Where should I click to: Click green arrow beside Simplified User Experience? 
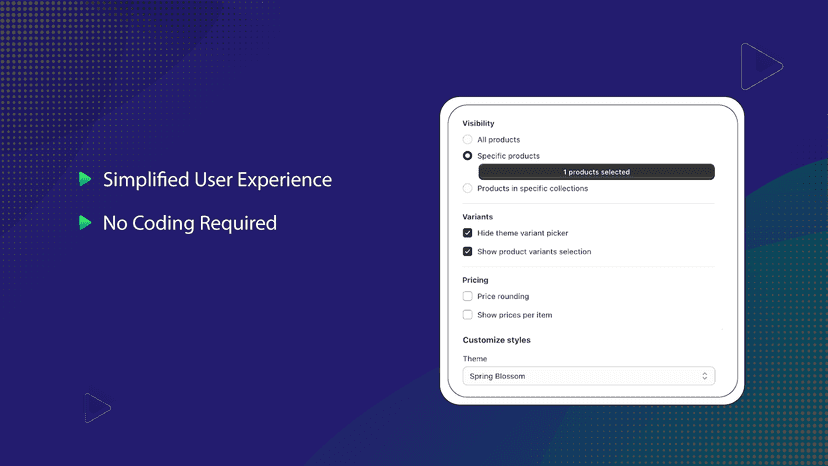point(85,179)
